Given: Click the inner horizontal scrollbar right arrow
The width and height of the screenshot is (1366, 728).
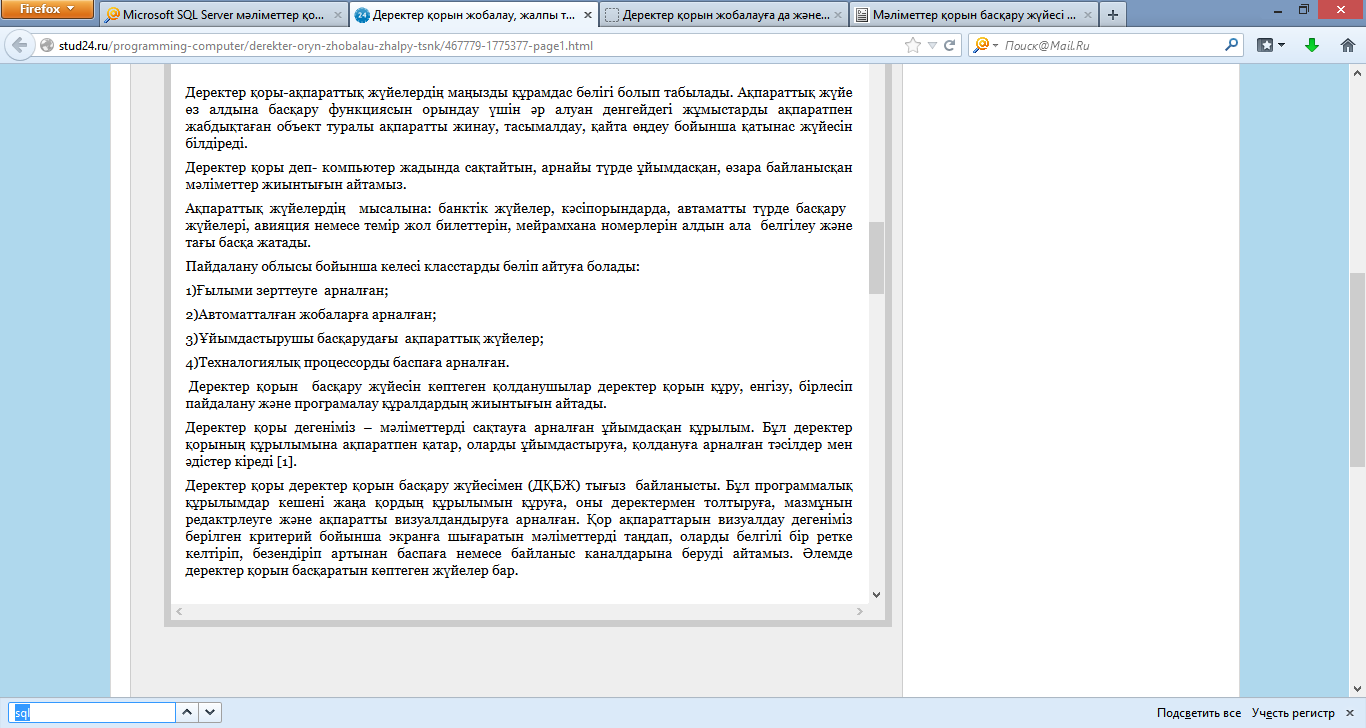Looking at the screenshot, I should point(860,611).
